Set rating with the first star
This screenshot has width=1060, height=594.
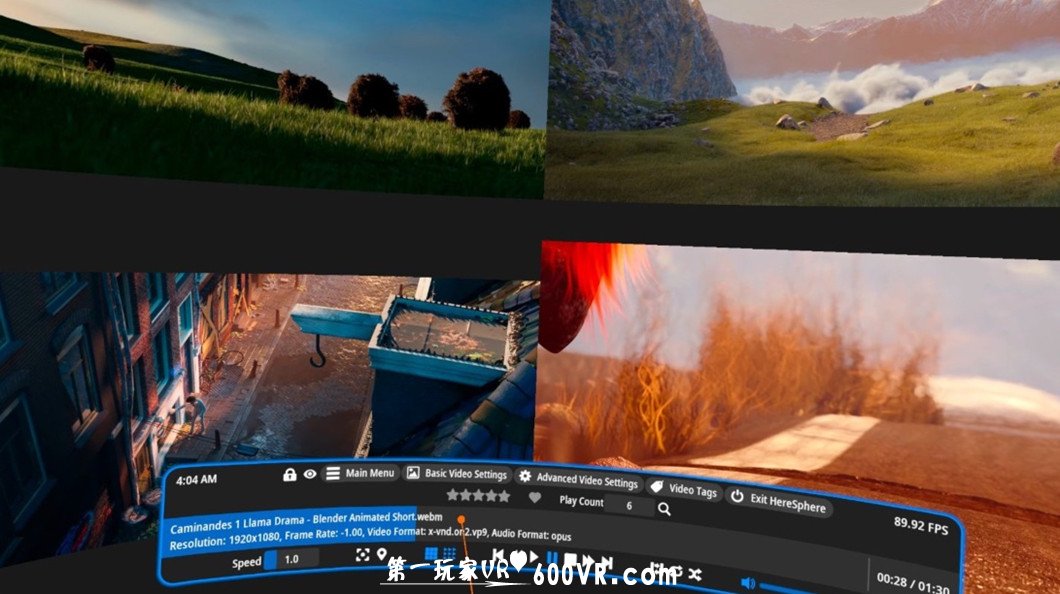tap(452, 495)
